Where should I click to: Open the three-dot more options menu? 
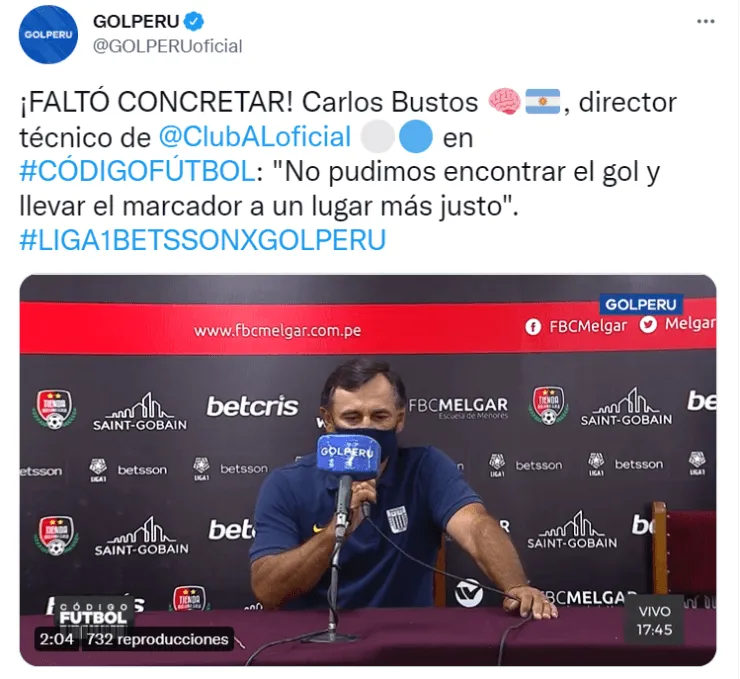click(706, 22)
